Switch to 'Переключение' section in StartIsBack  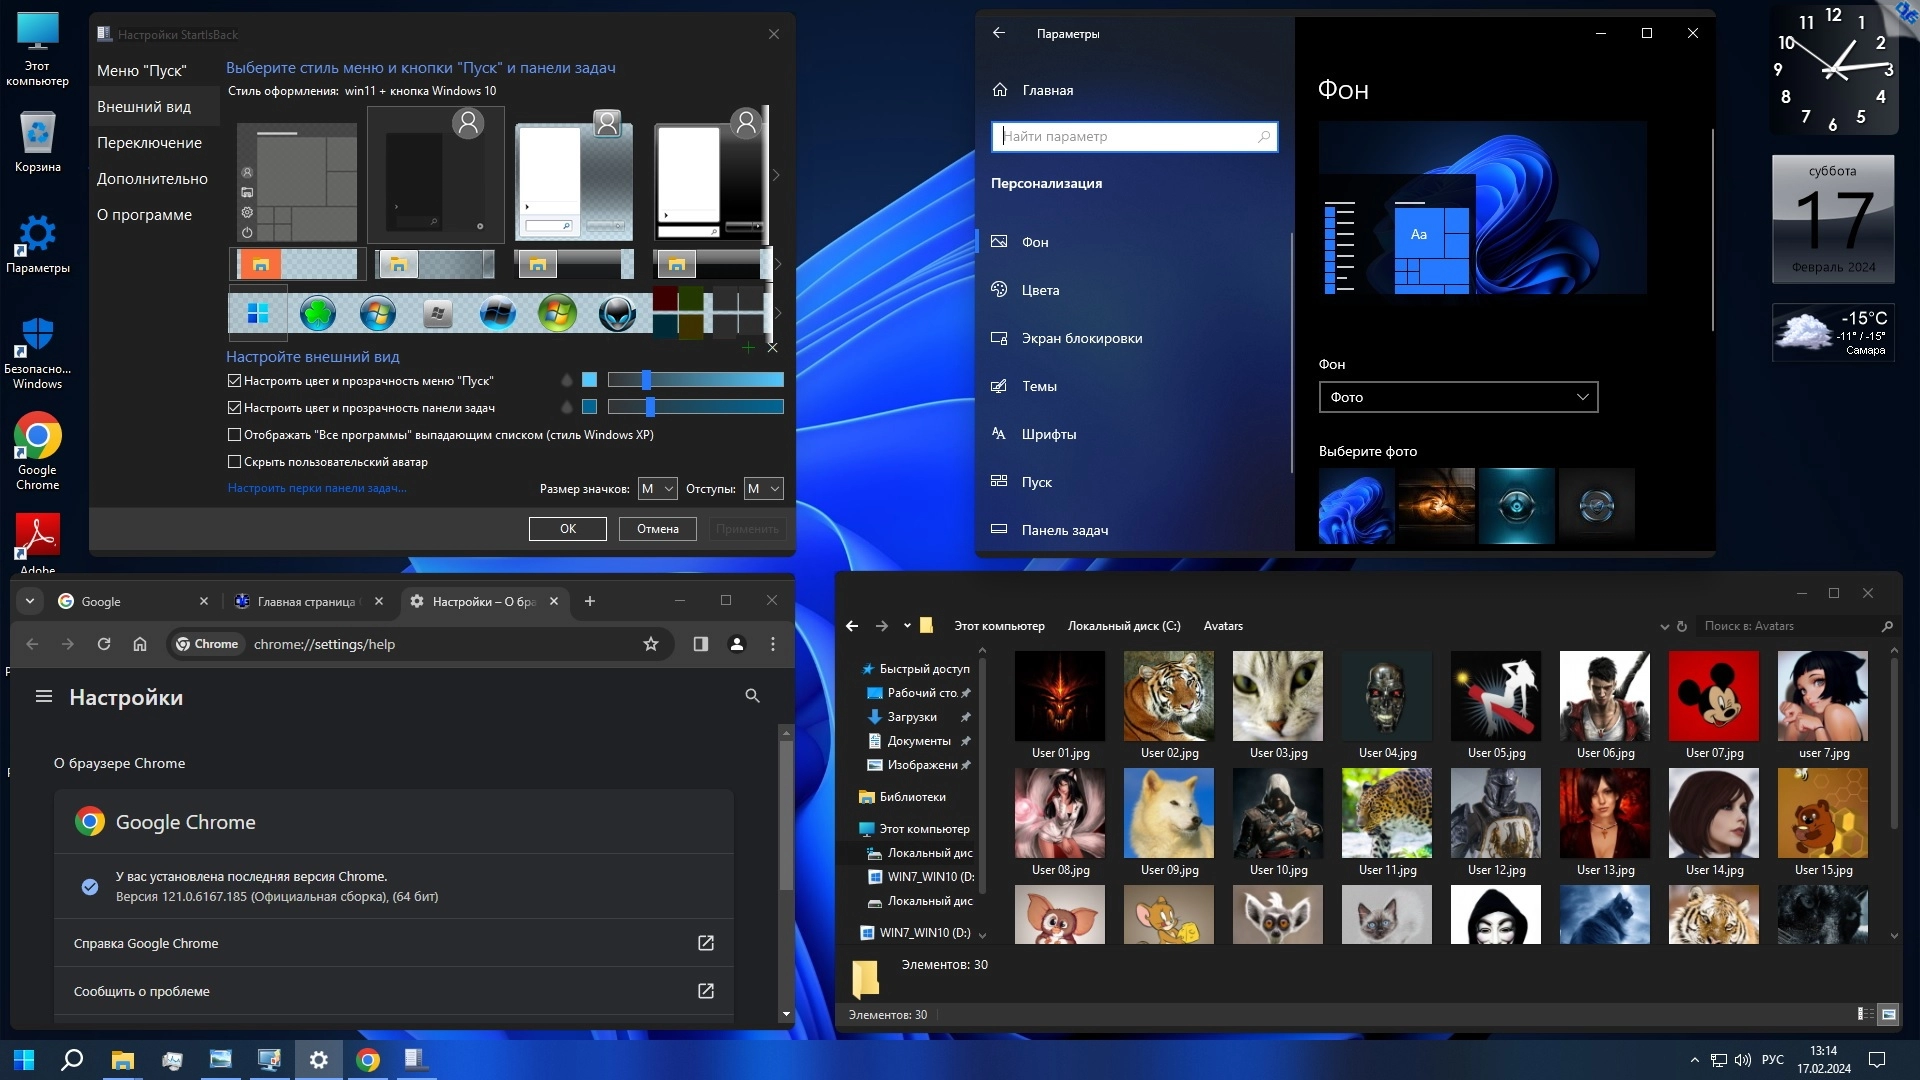(x=149, y=143)
